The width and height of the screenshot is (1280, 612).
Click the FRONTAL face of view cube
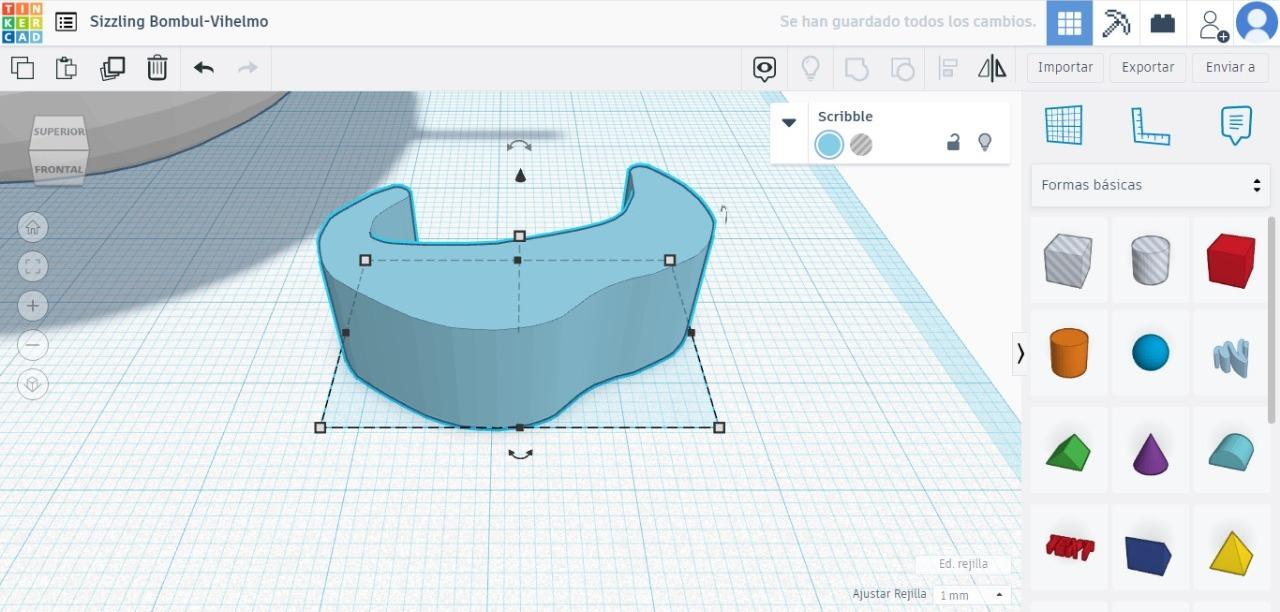59,169
